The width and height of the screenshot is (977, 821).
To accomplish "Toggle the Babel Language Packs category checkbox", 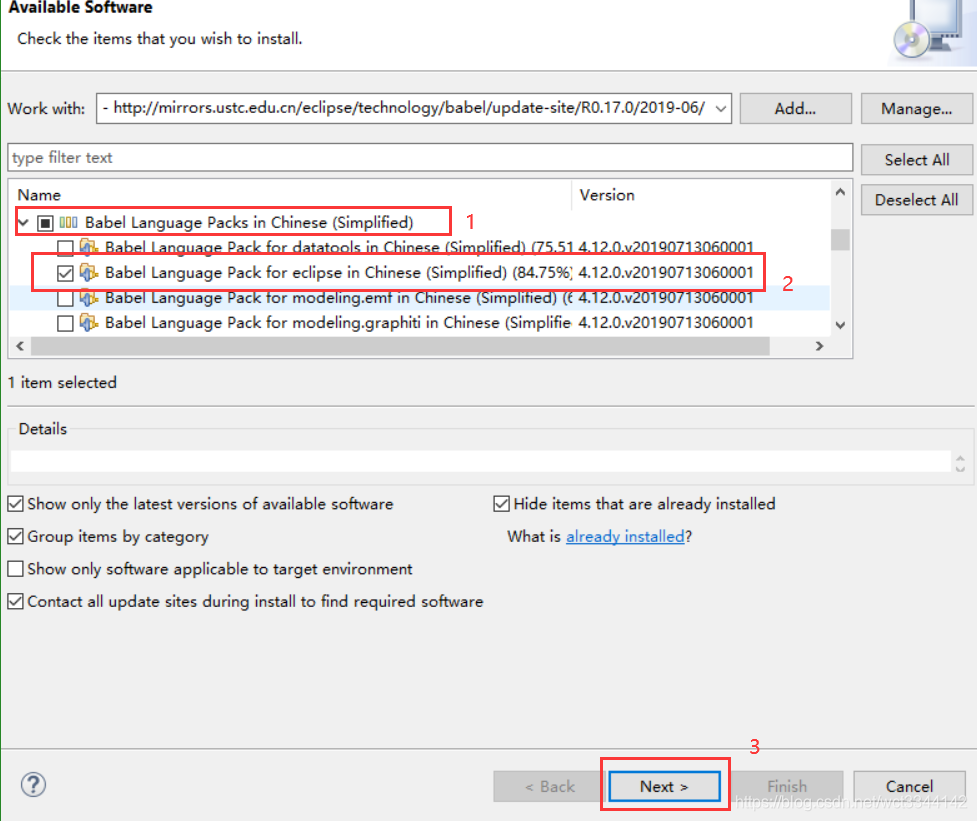I will point(45,222).
